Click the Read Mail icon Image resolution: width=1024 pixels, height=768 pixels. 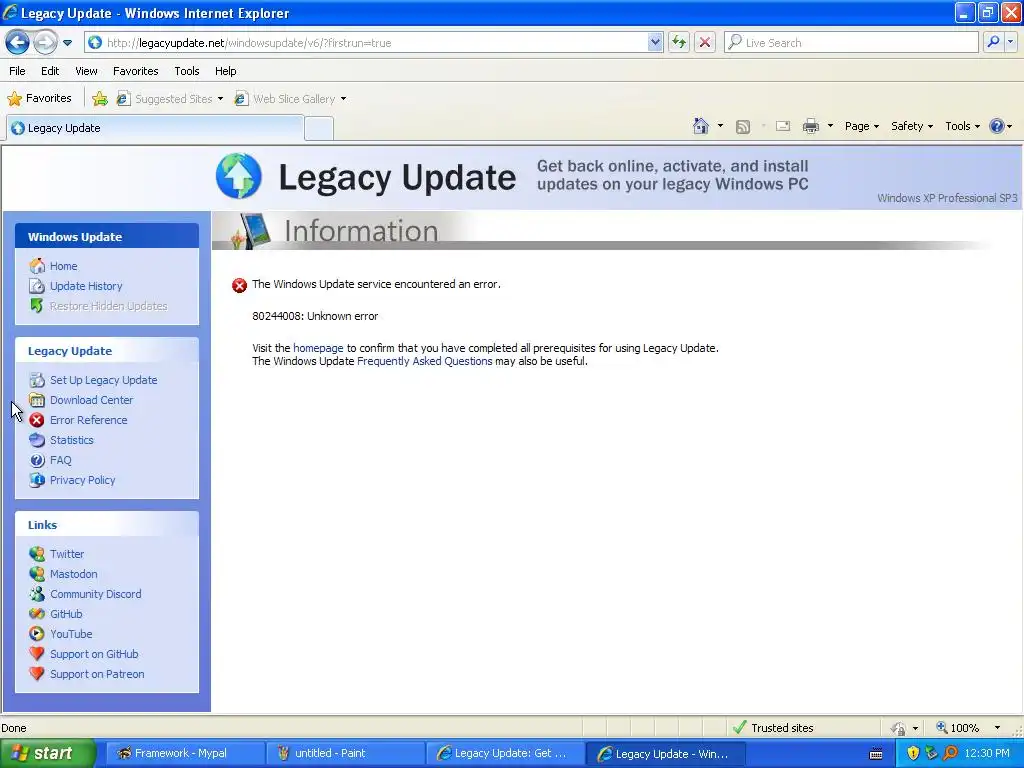783,126
